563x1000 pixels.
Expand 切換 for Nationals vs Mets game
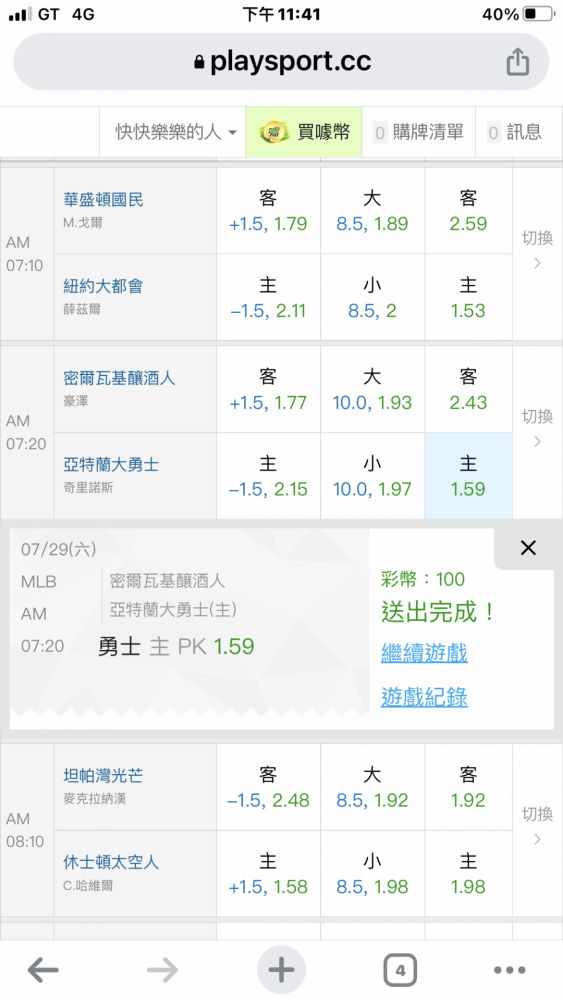(x=537, y=254)
